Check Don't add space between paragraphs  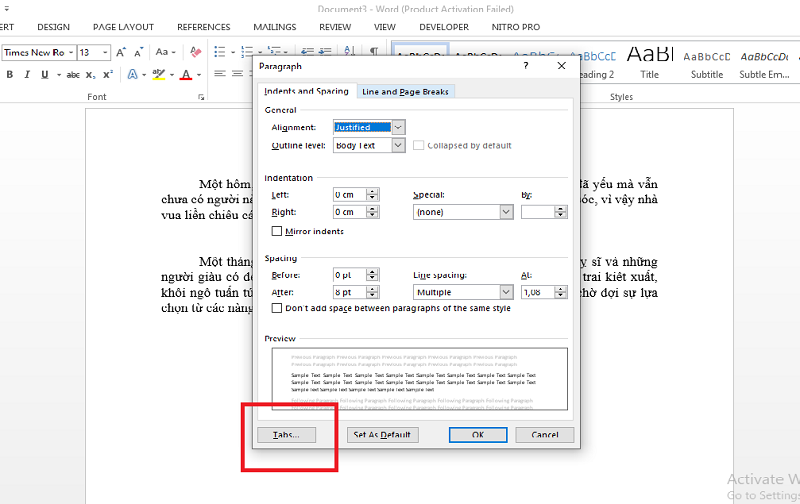pos(277,308)
